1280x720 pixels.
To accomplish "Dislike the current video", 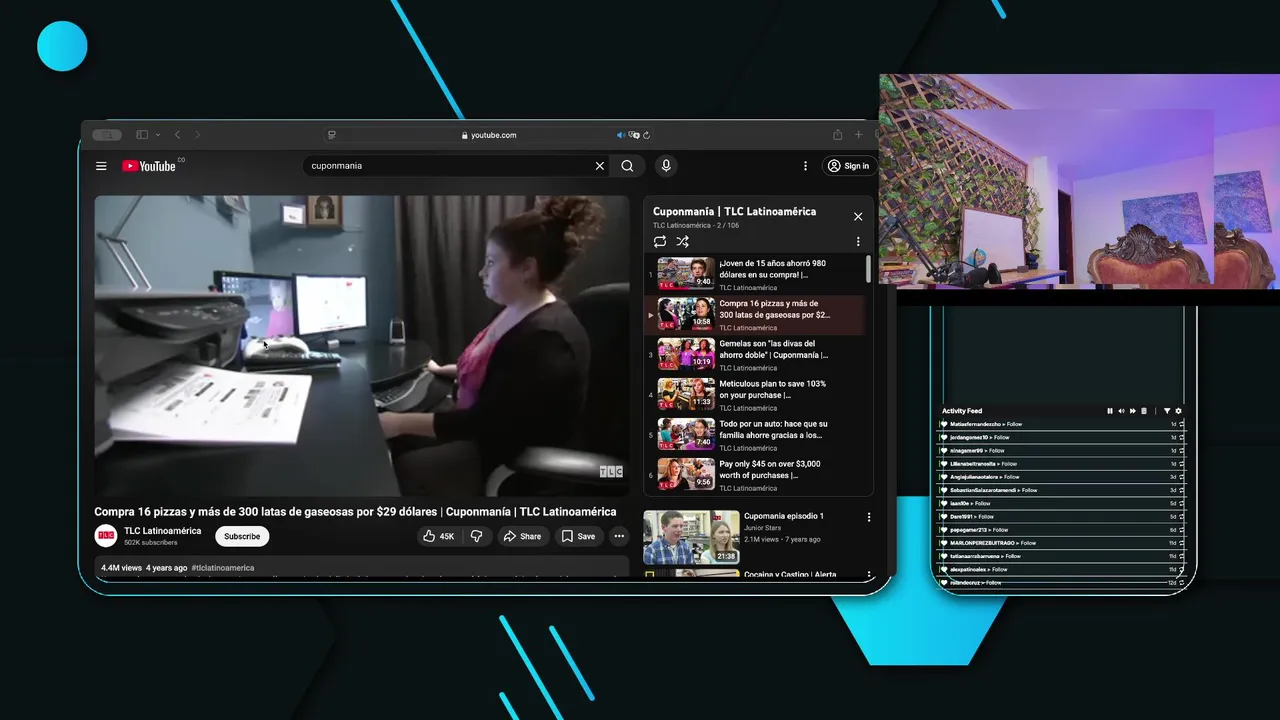I will pyautogui.click(x=476, y=536).
